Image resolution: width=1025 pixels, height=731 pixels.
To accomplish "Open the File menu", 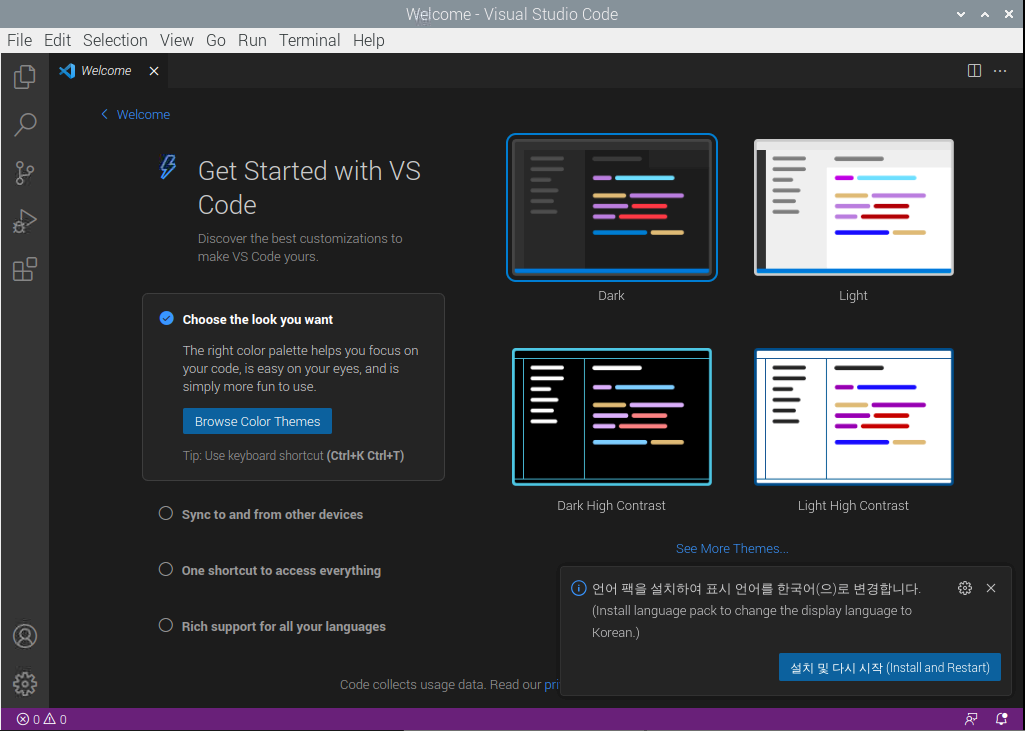I will pos(20,41).
